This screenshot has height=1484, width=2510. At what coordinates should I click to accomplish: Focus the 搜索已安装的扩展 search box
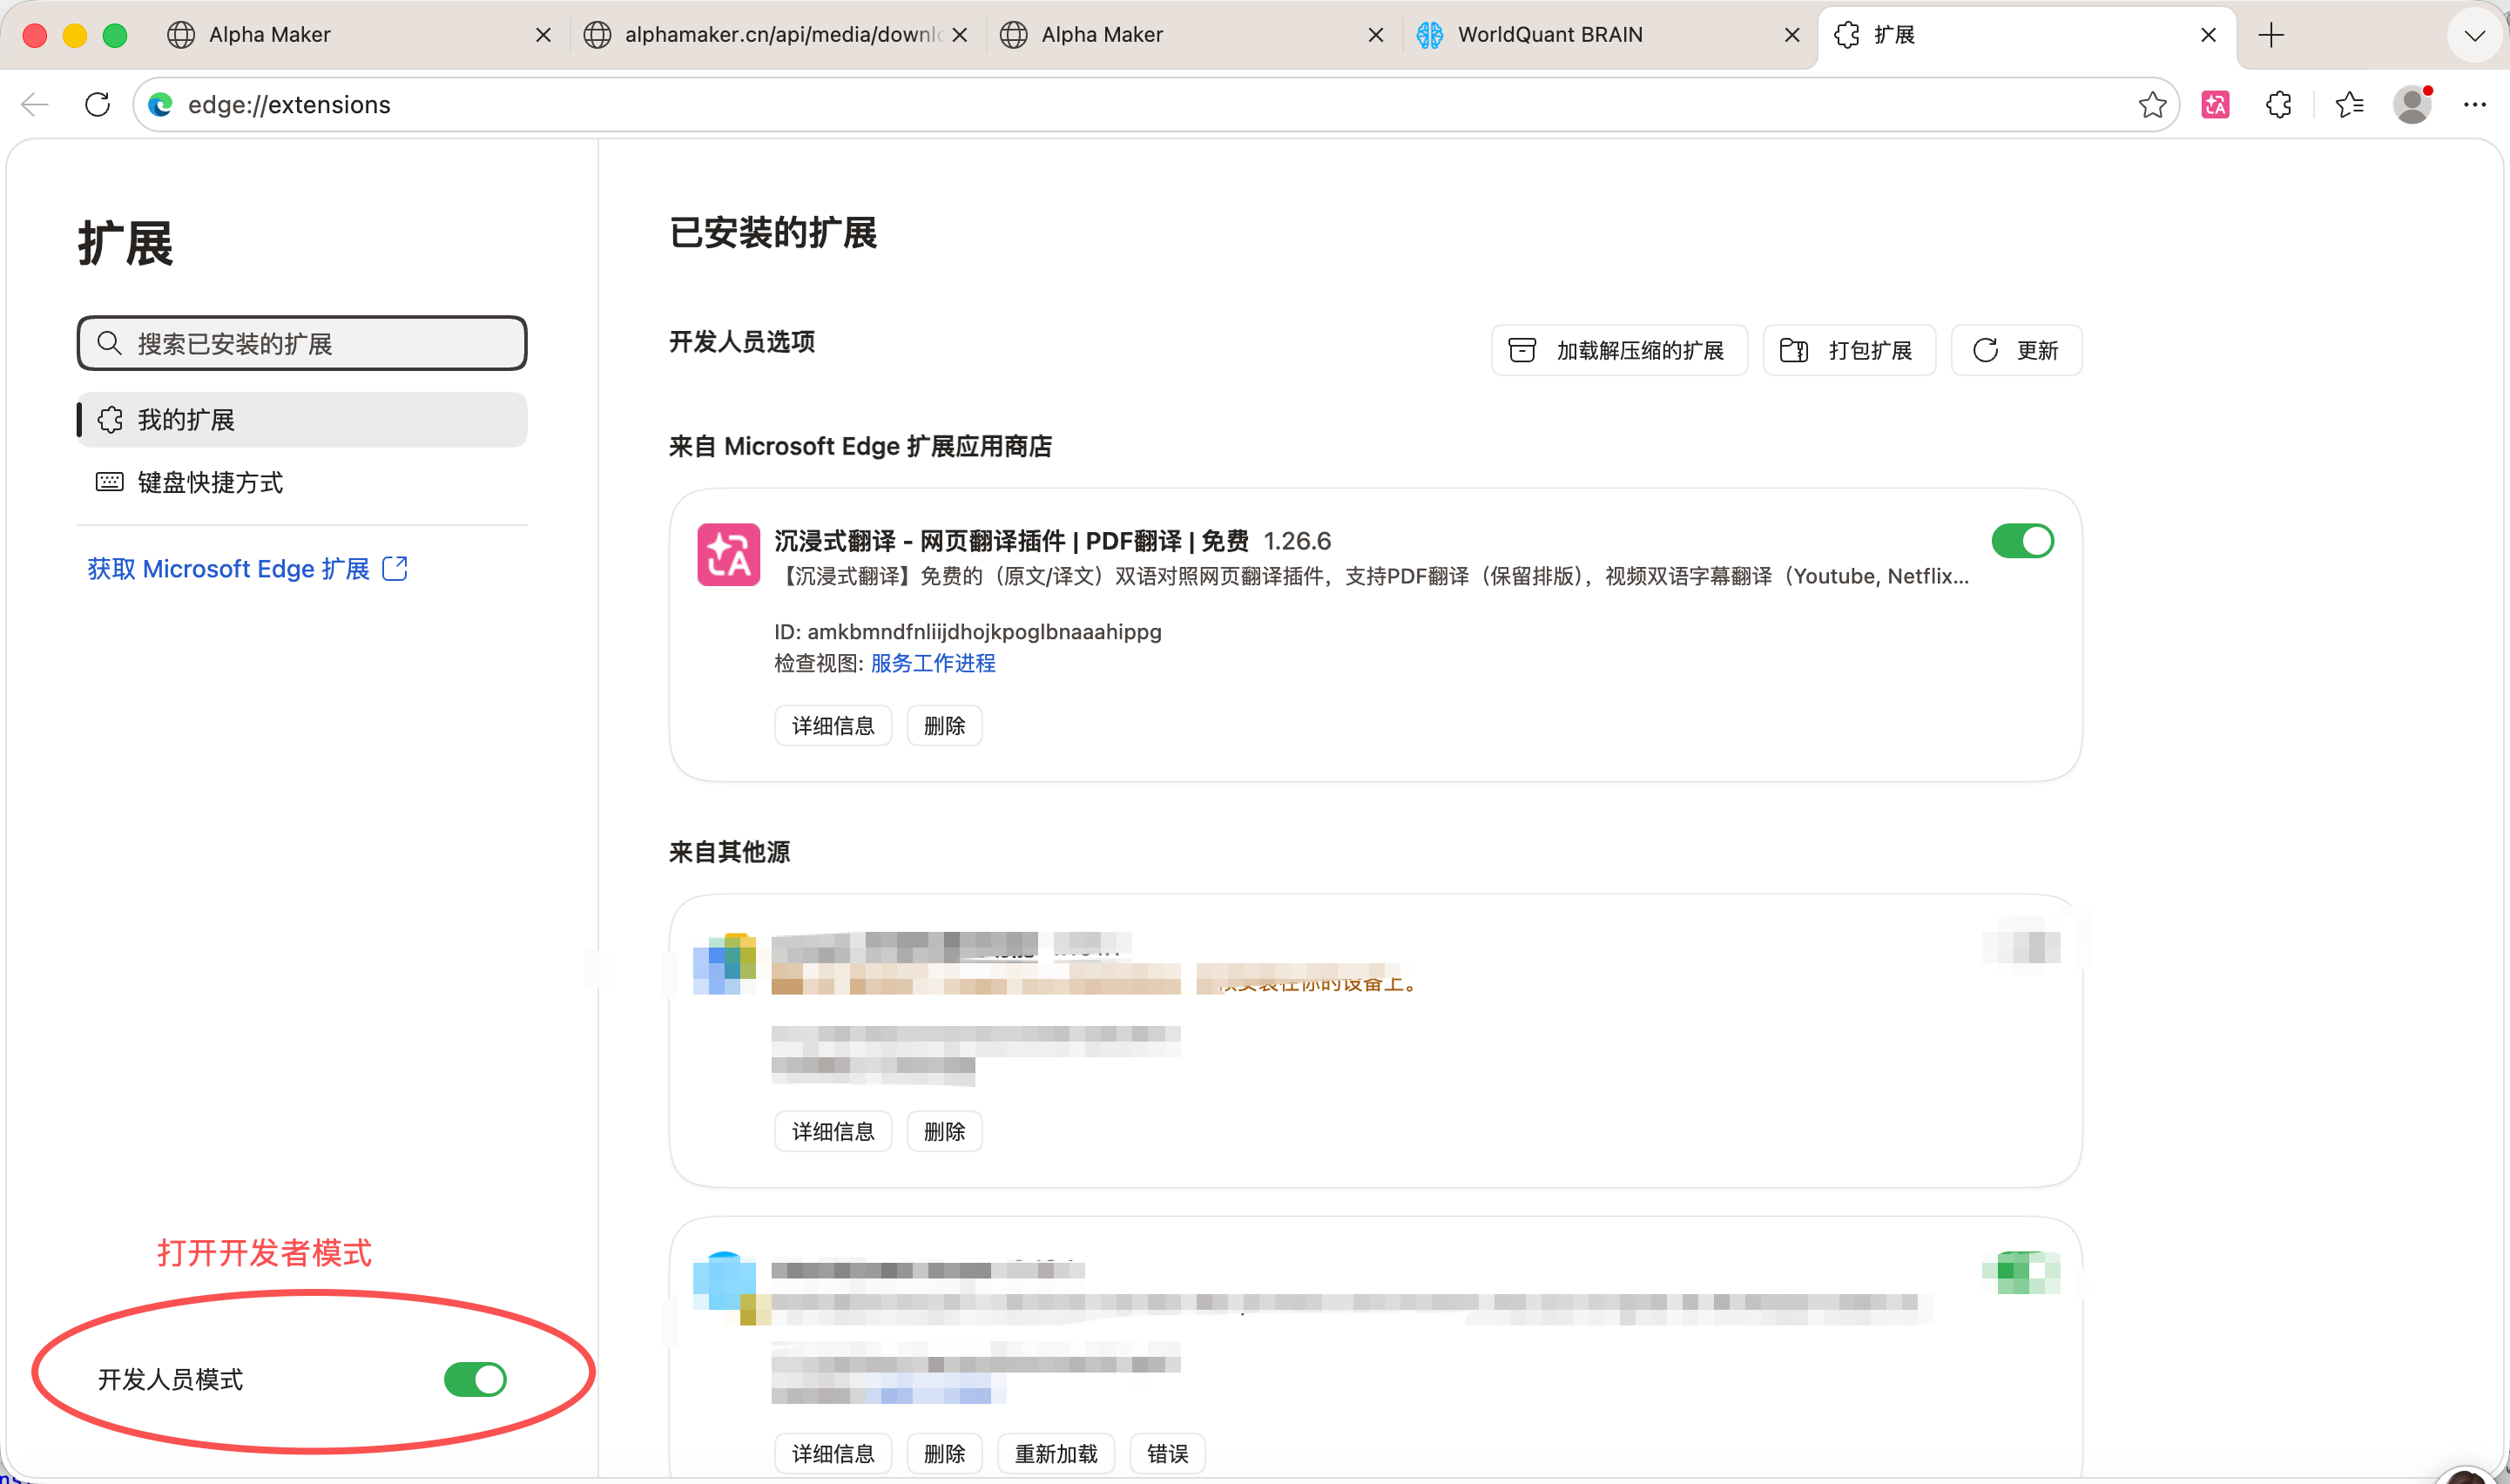click(302, 344)
